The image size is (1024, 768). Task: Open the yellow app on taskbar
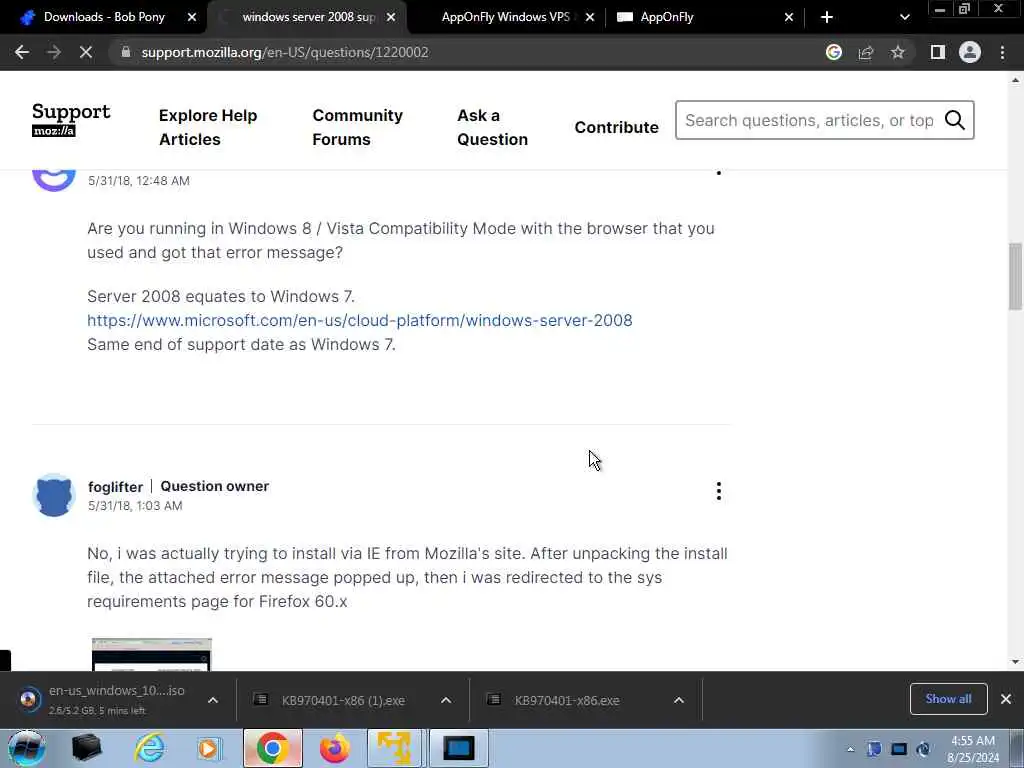(394, 748)
